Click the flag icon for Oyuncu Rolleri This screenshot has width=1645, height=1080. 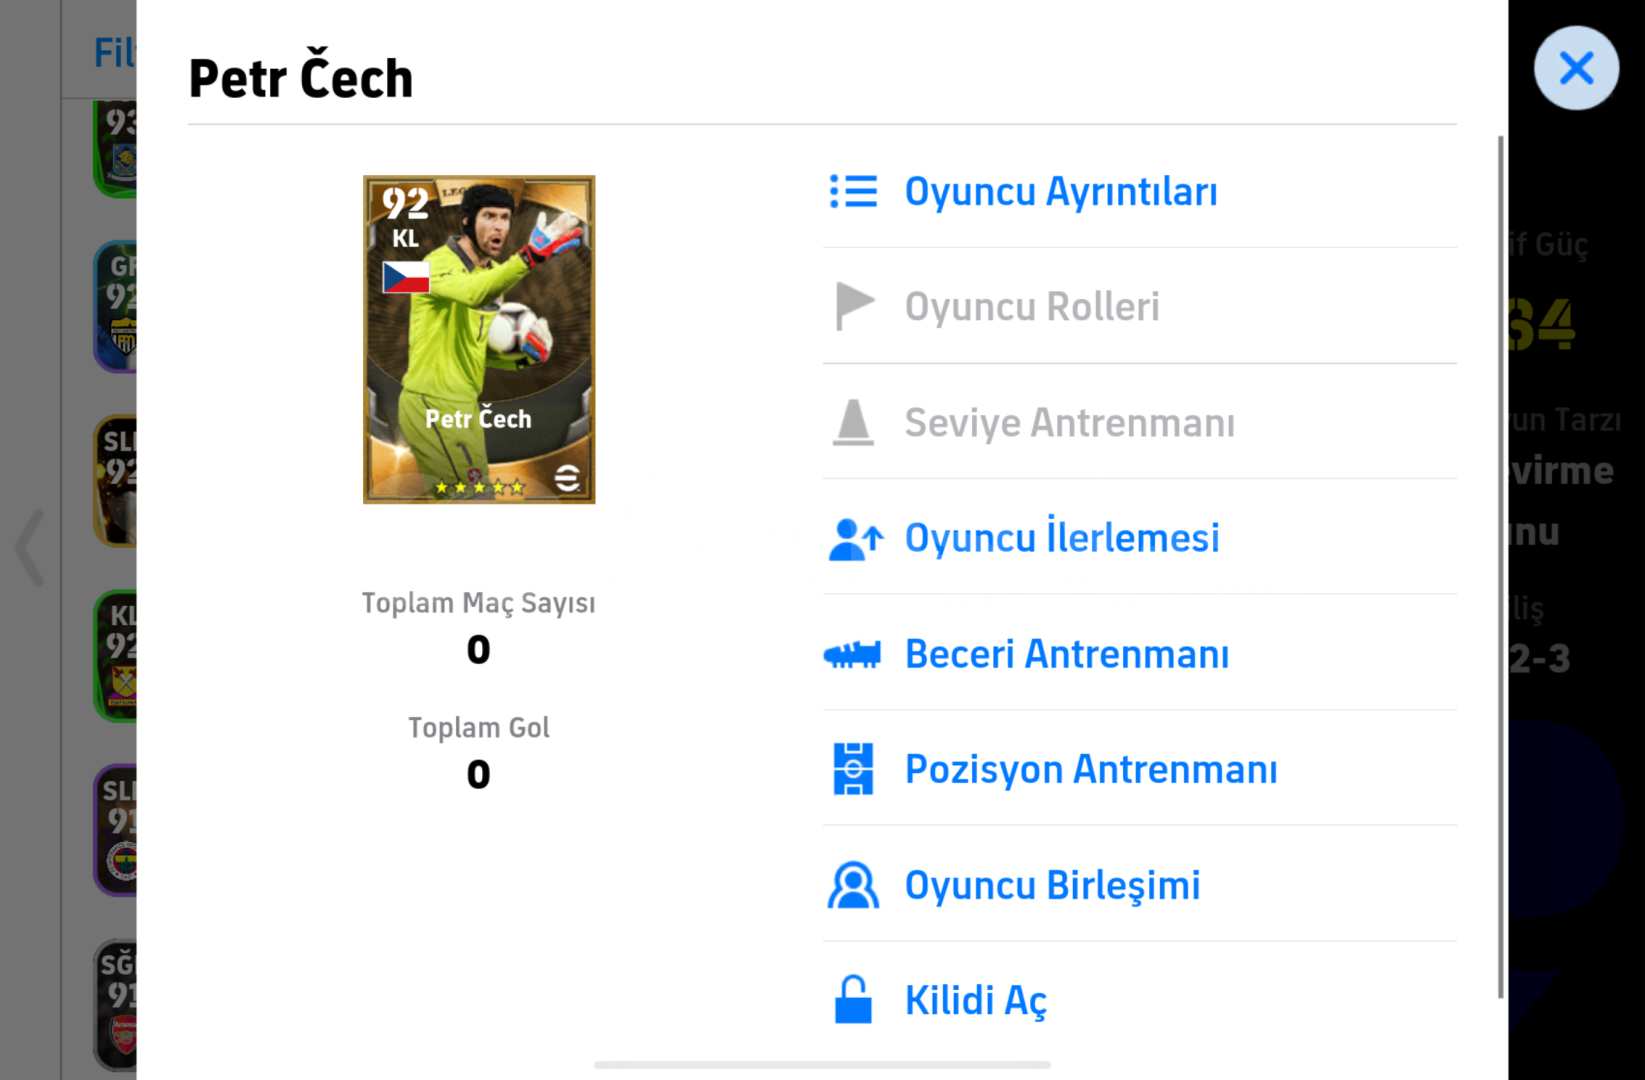click(x=854, y=306)
